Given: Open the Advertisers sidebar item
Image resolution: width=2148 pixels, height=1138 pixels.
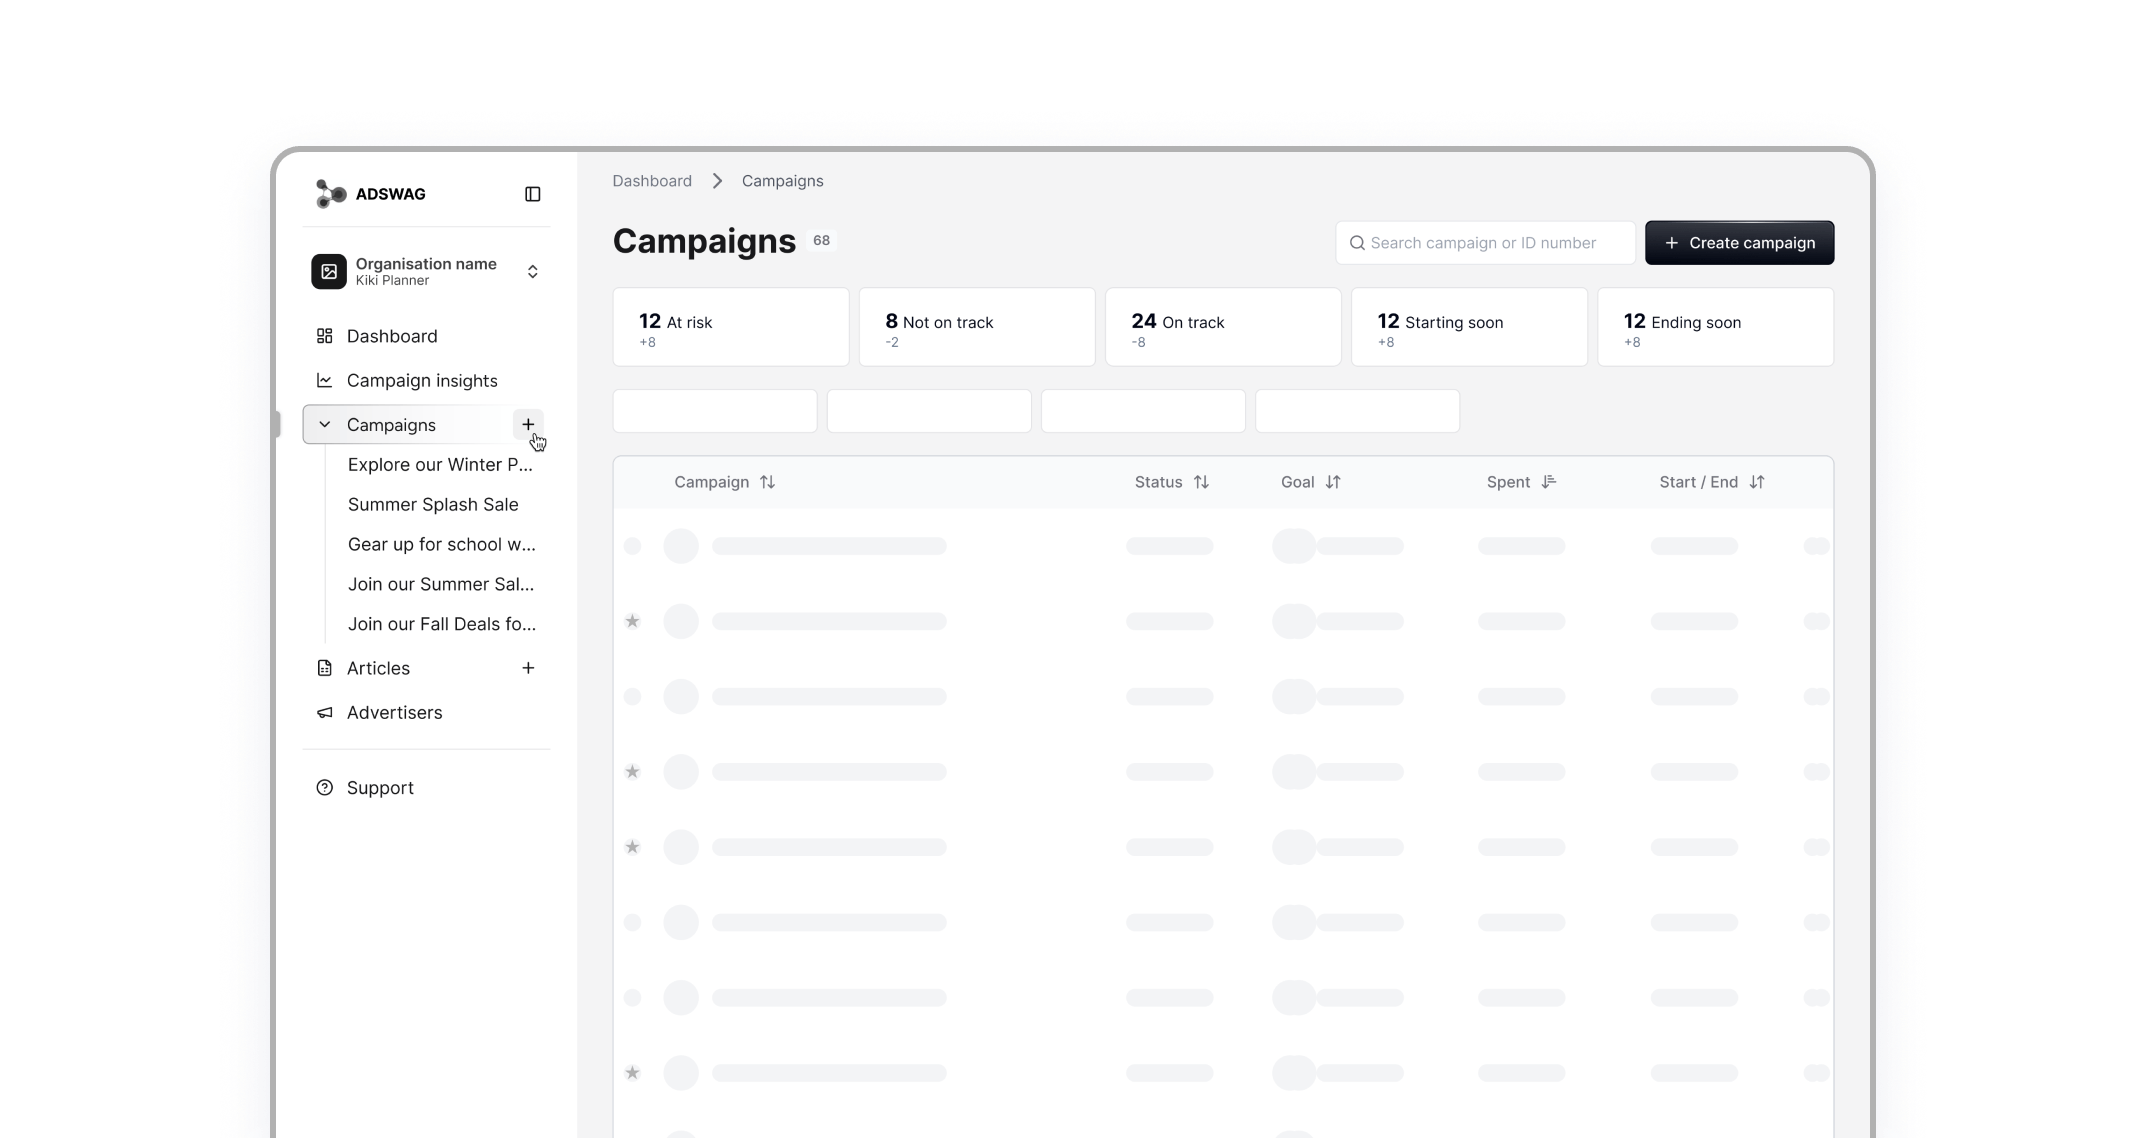Looking at the screenshot, I should tap(427, 712).
